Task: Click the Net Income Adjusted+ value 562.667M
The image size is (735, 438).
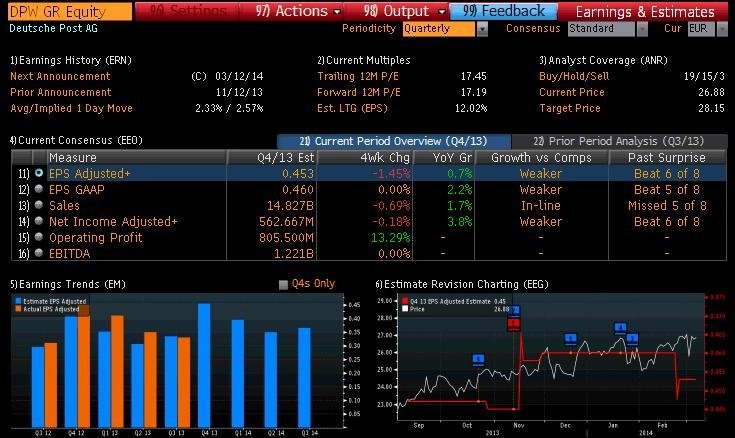Action: 286,221
